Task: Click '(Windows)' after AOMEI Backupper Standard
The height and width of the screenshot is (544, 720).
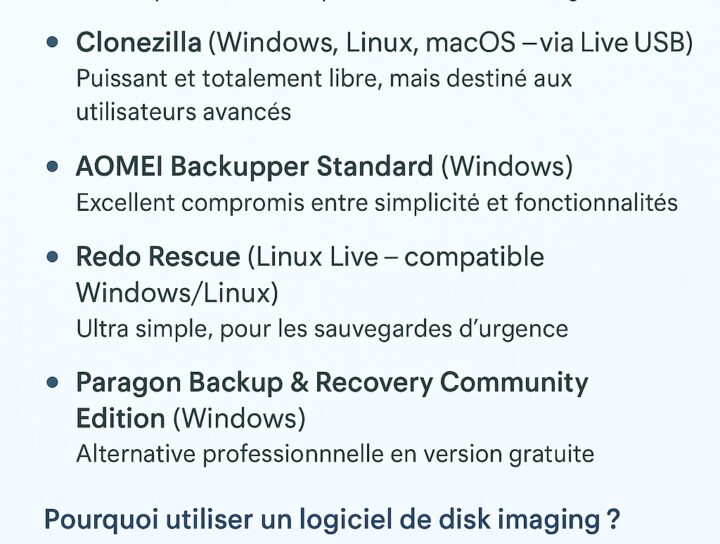Action: coord(507,167)
